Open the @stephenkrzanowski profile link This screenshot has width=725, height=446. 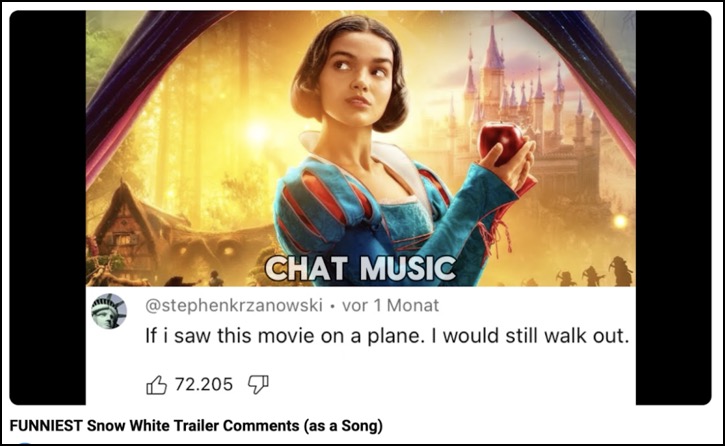[x=234, y=305]
